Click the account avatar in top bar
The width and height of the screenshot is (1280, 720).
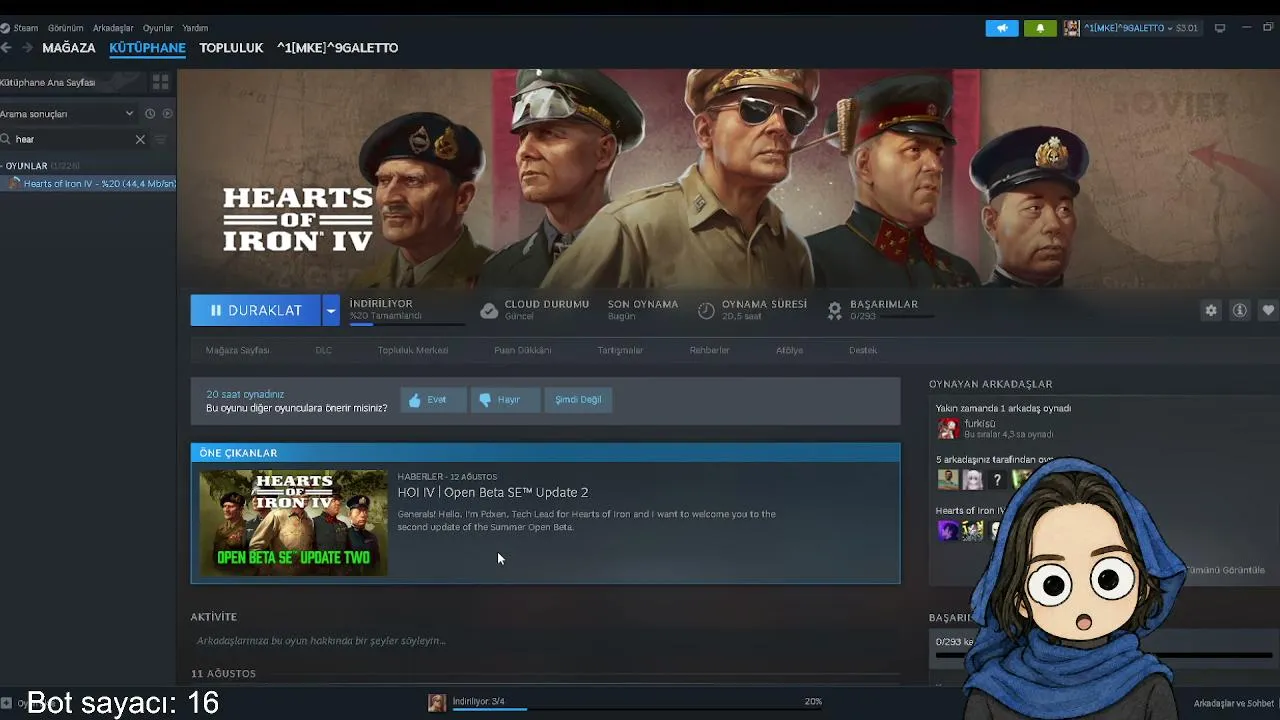tap(1071, 28)
